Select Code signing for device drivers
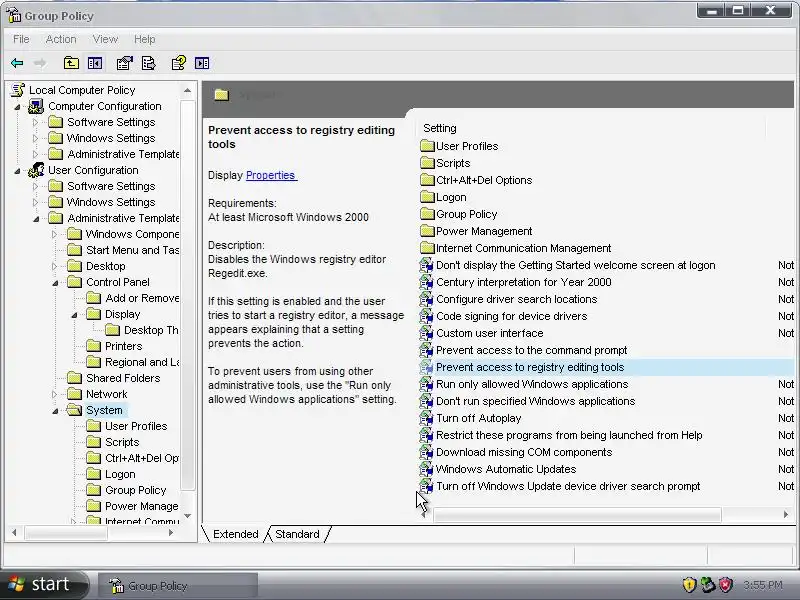The image size is (800, 600). click(511, 316)
